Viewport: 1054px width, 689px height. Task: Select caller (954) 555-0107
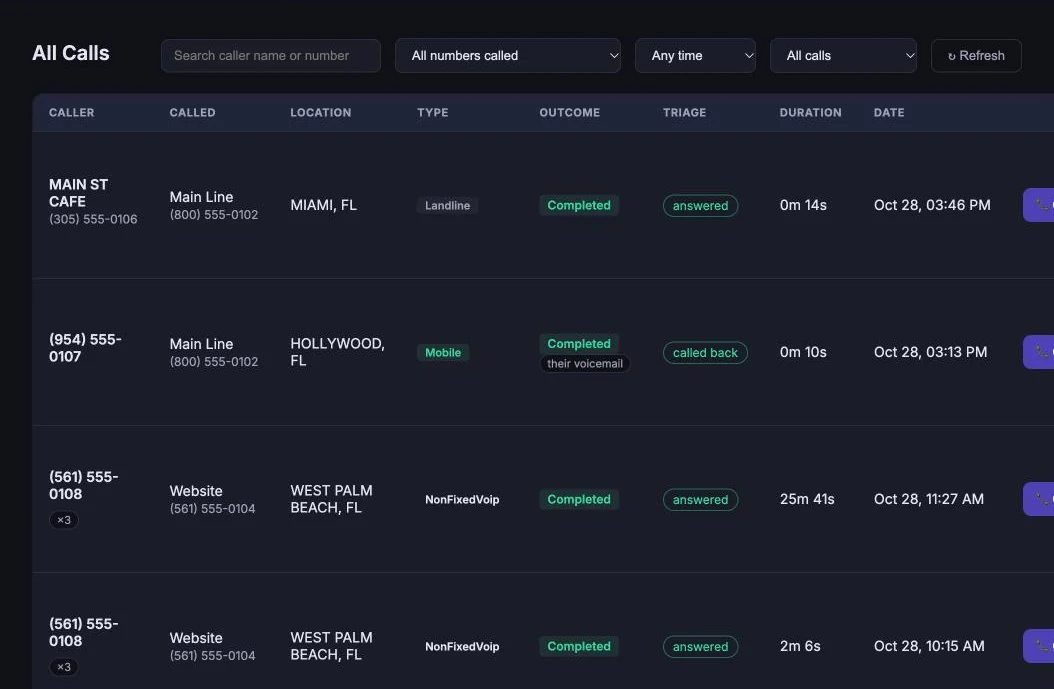pyautogui.click(x=85, y=348)
